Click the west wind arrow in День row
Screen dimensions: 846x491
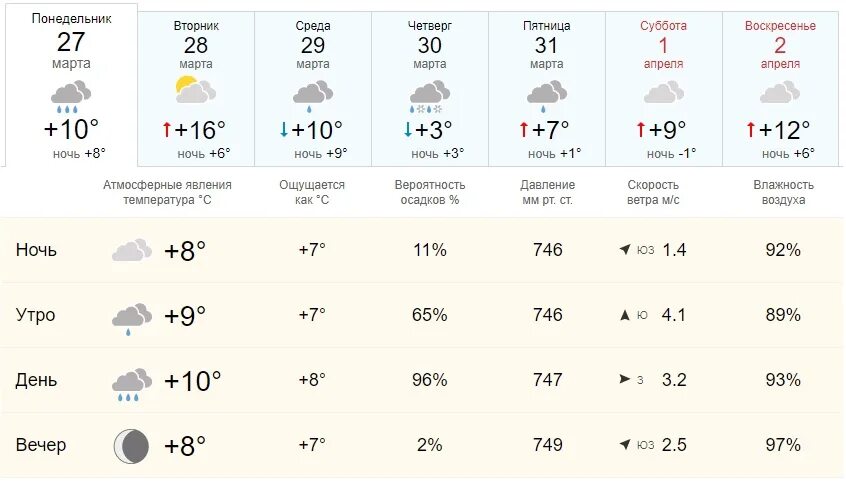pos(625,379)
